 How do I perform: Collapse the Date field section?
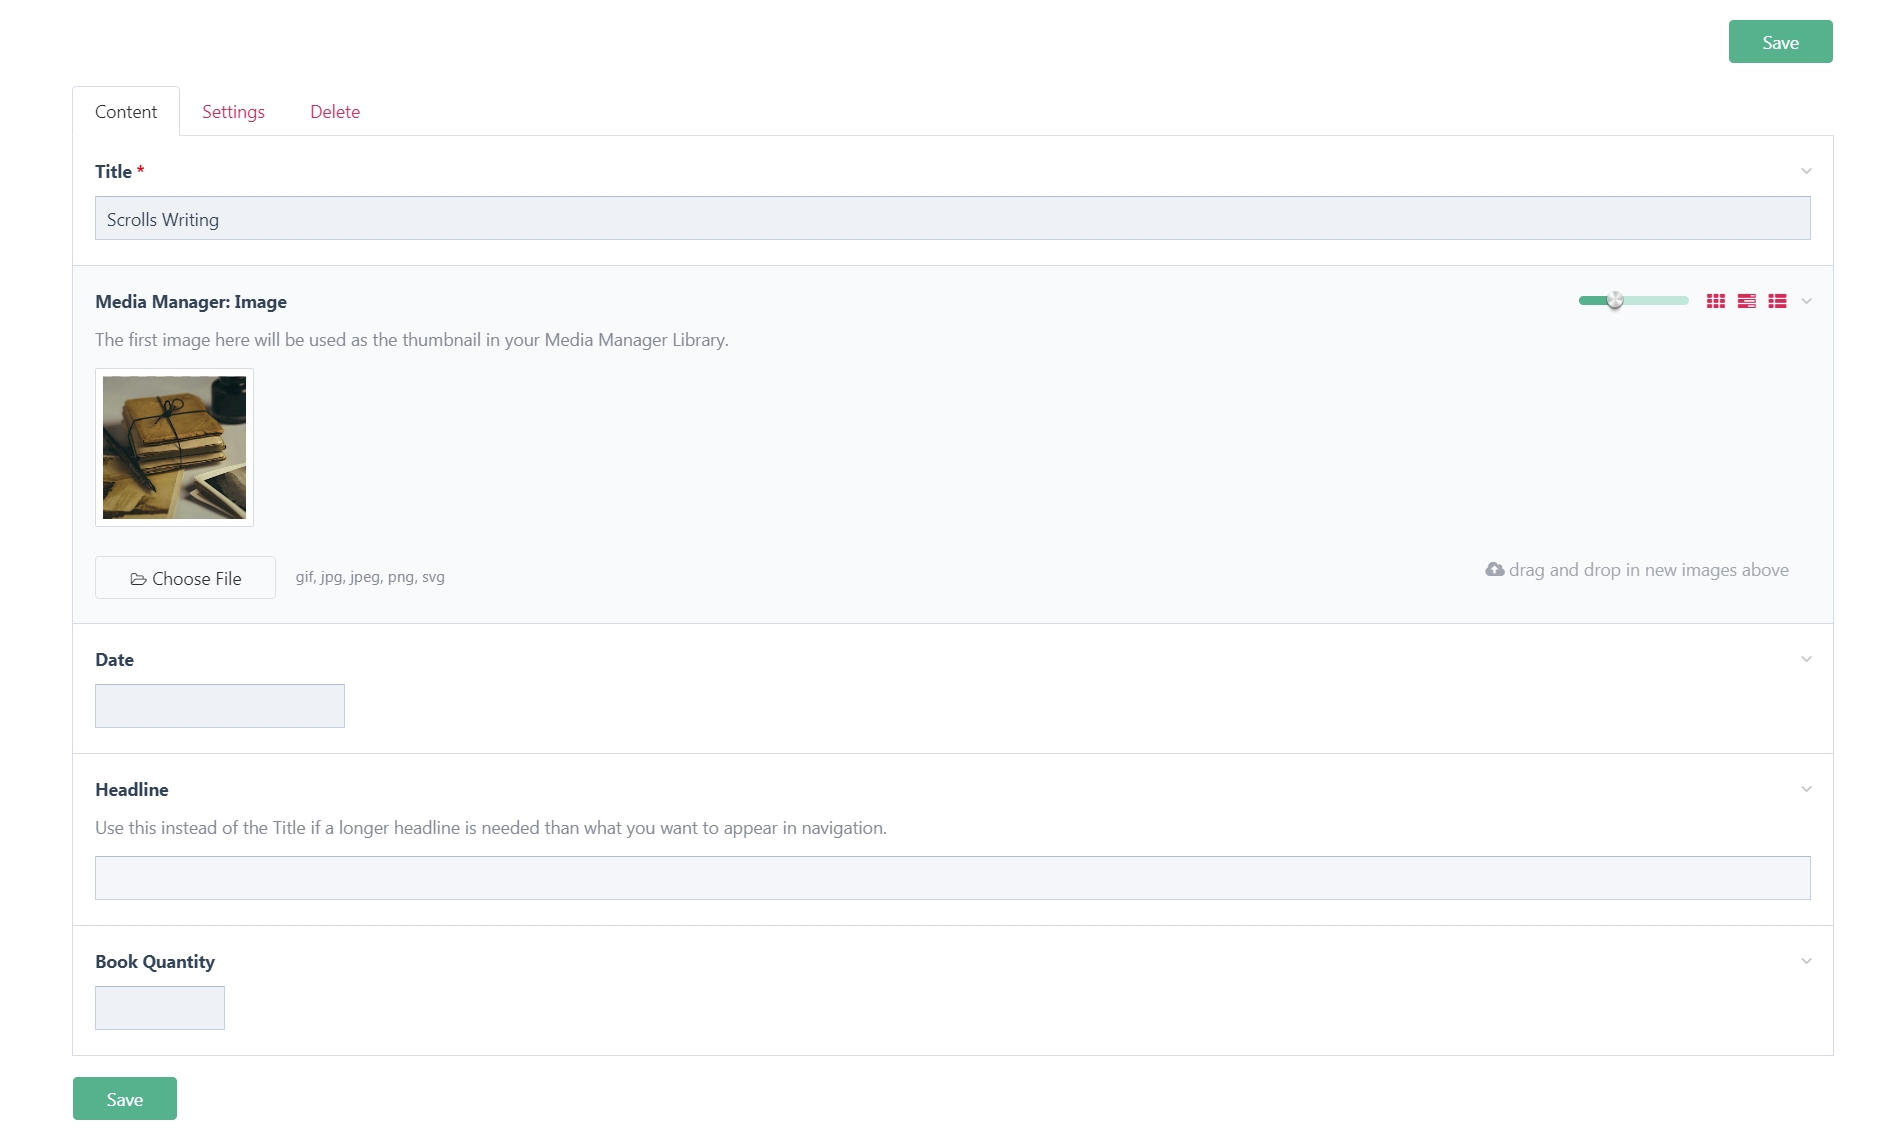coord(1806,659)
